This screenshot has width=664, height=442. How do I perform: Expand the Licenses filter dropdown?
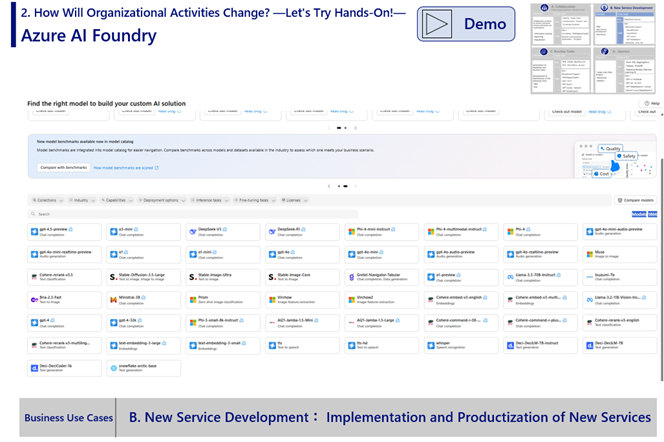tap(294, 200)
